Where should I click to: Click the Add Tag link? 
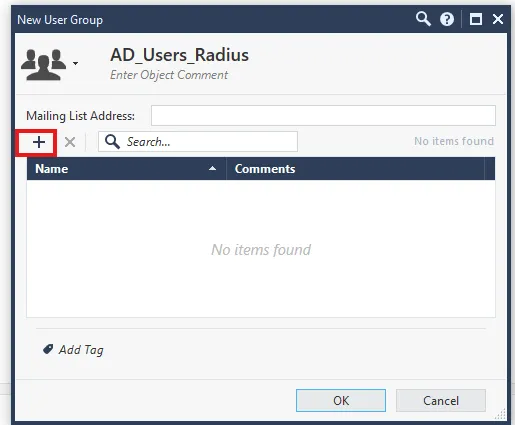81,350
